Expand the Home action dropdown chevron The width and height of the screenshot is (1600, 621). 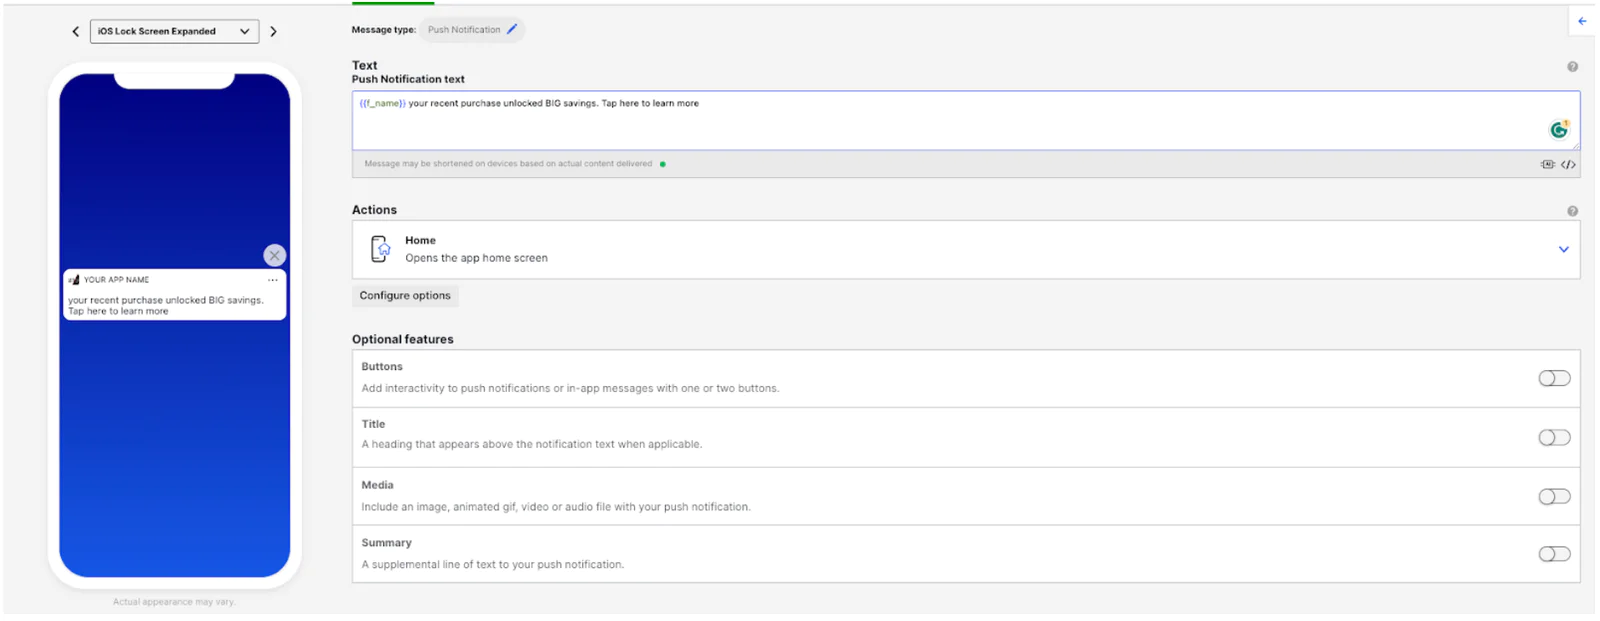pos(1563,249)
